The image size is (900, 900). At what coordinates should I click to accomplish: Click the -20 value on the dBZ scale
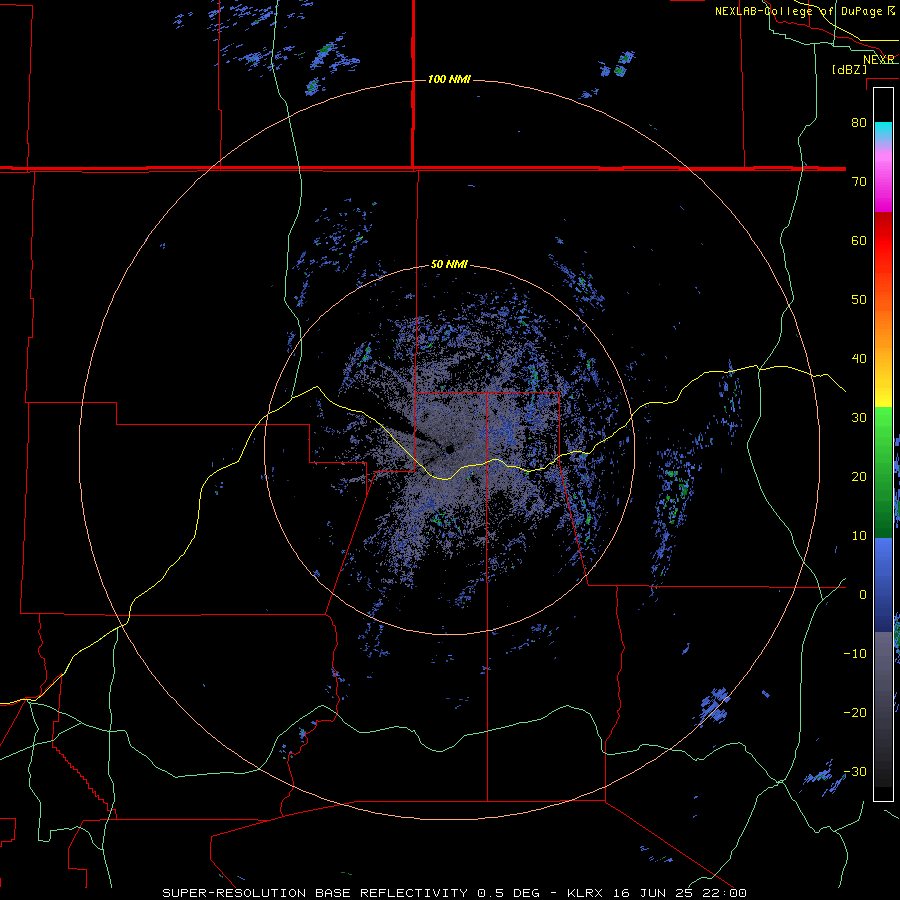[x=855, y=713]
